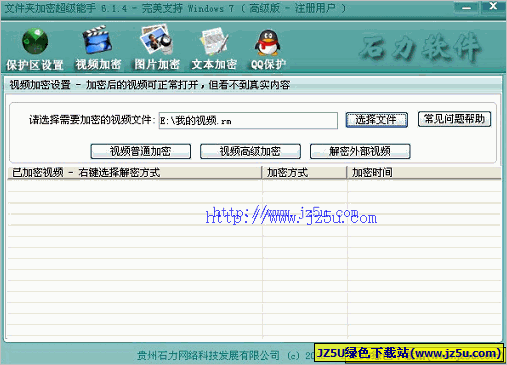The height and width of the screenshot is (365, 507).
Task: Sort by 已加密视频 column header
Action: (134, 173)
